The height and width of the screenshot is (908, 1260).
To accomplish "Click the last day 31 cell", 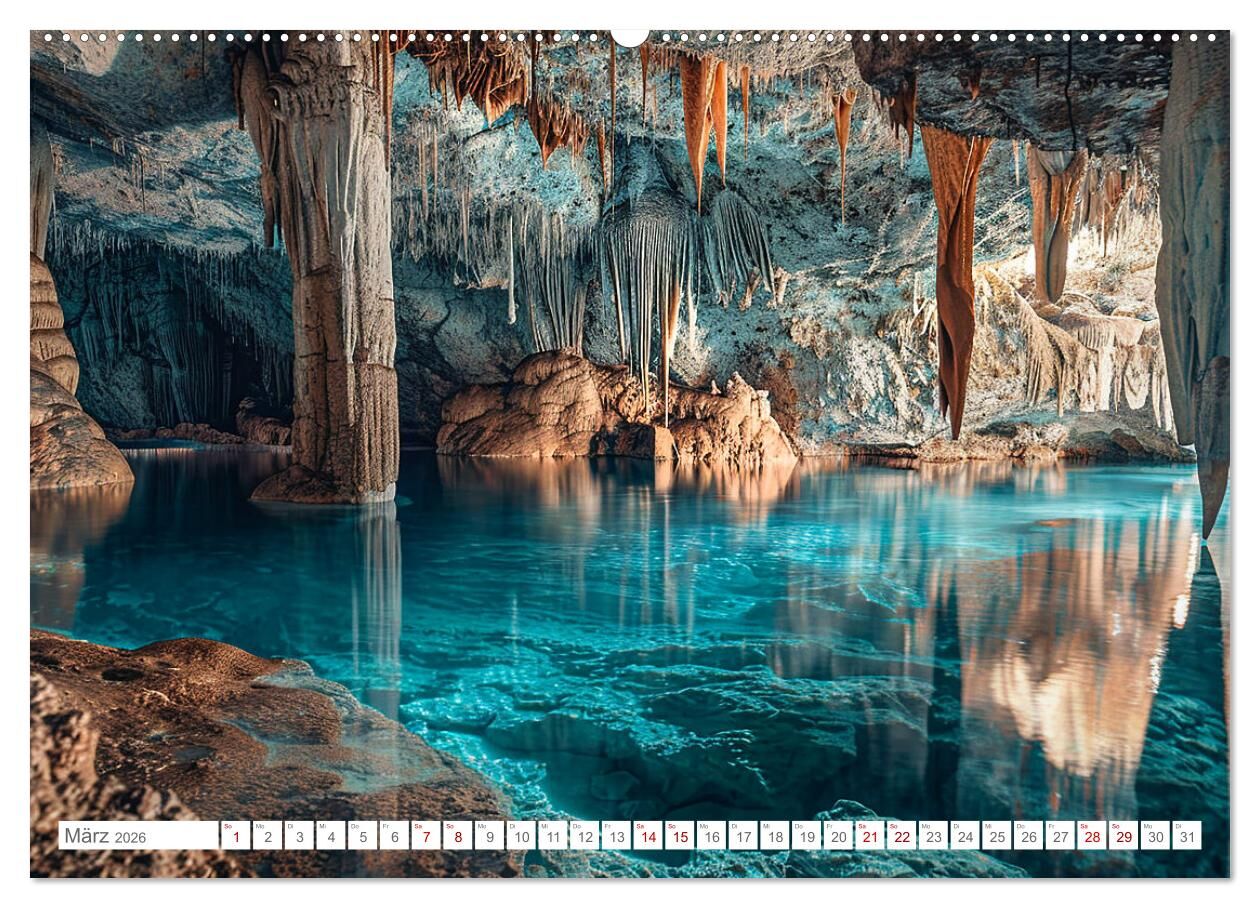I will 1186,836.
